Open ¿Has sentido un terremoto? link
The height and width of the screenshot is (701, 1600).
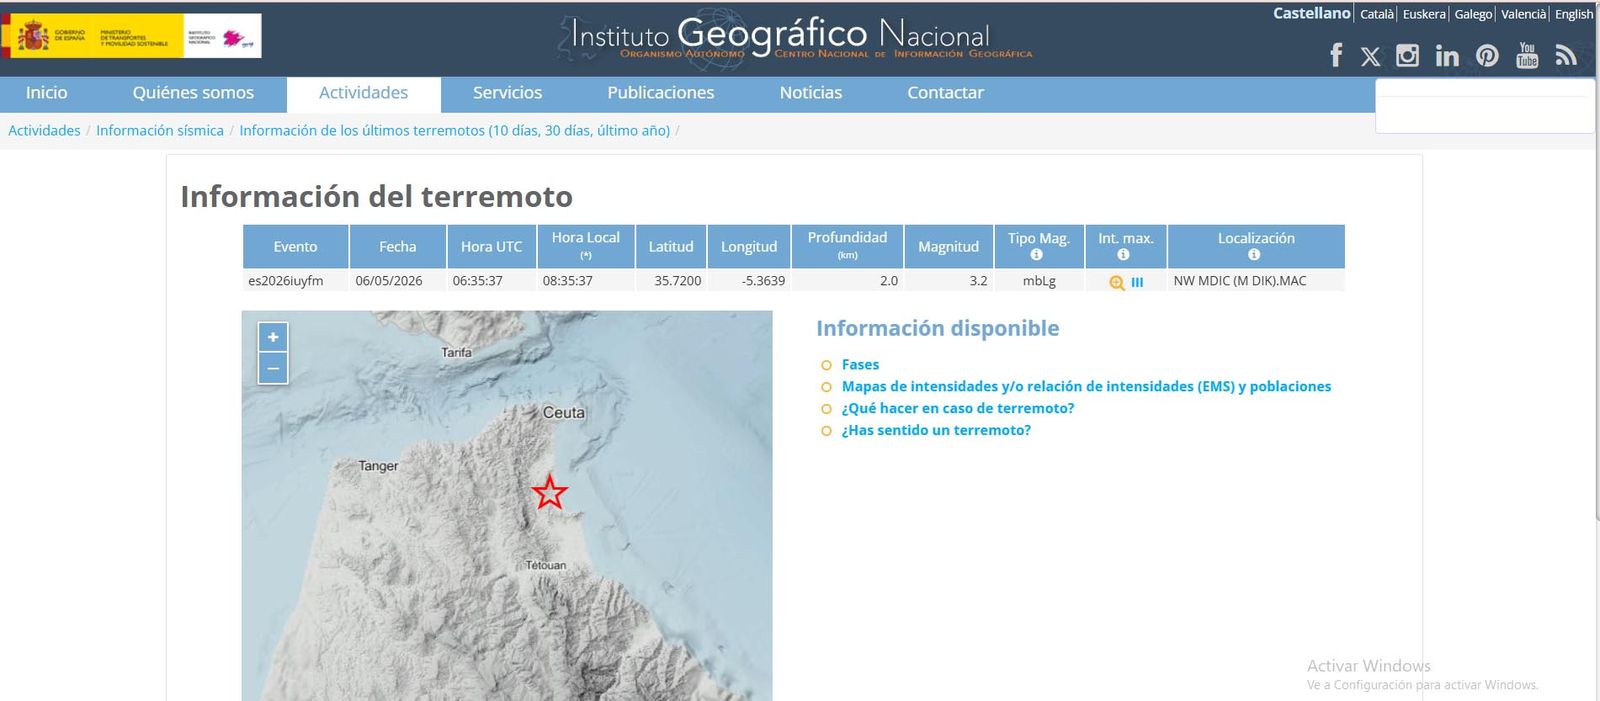pos(936,431)
